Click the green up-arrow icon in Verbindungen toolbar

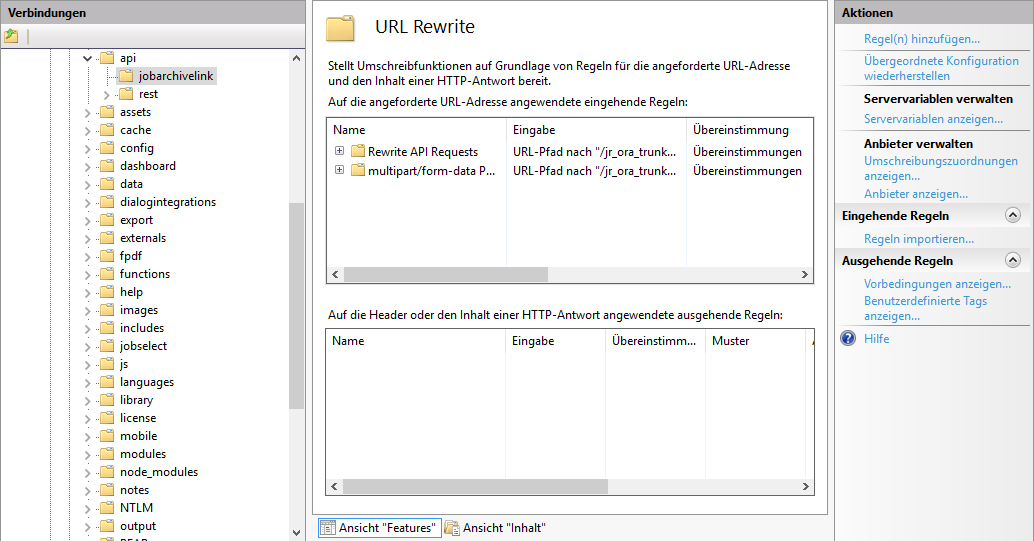pyautogui.click(x=11, y=36)
